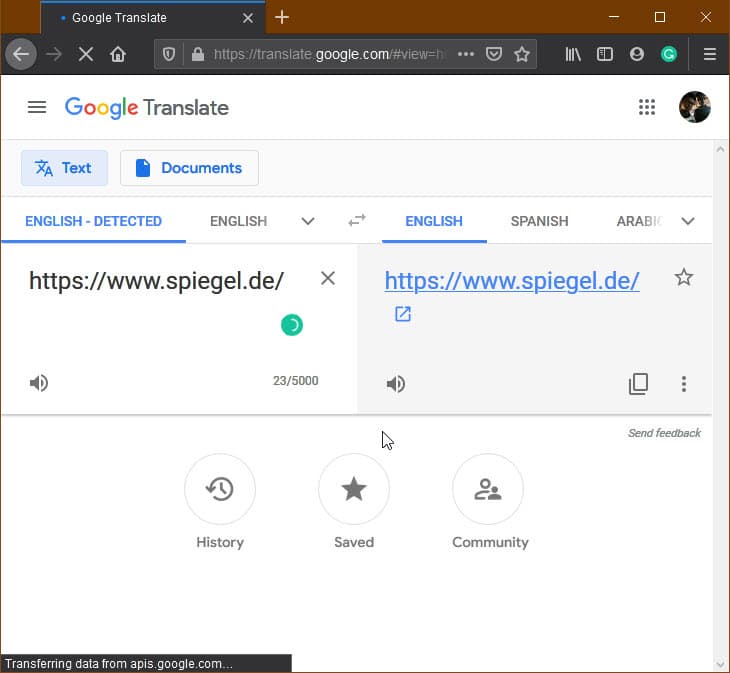The height and width of the screenshot is (673, 730).
Task: Open Firefox account menu
Action: [x=636, y=54]
